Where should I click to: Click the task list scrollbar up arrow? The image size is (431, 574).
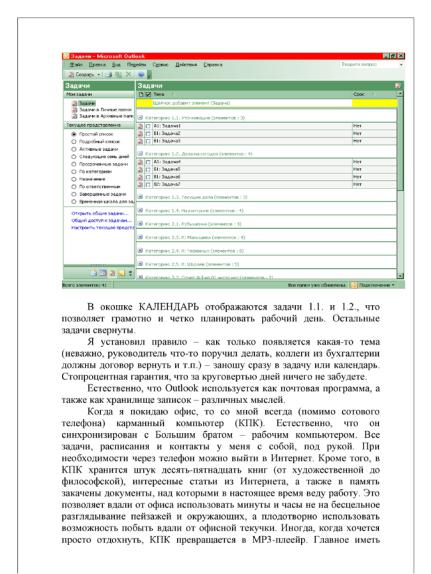click(x=400, y=94)
